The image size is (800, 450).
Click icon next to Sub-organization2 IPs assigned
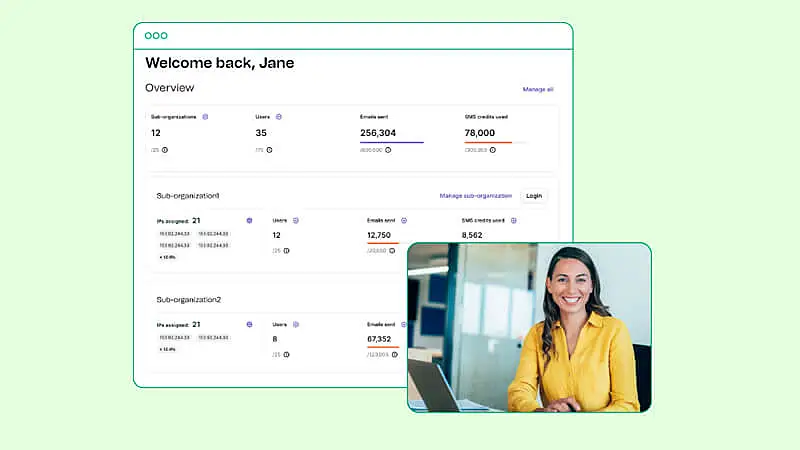[x=249, y=324]
